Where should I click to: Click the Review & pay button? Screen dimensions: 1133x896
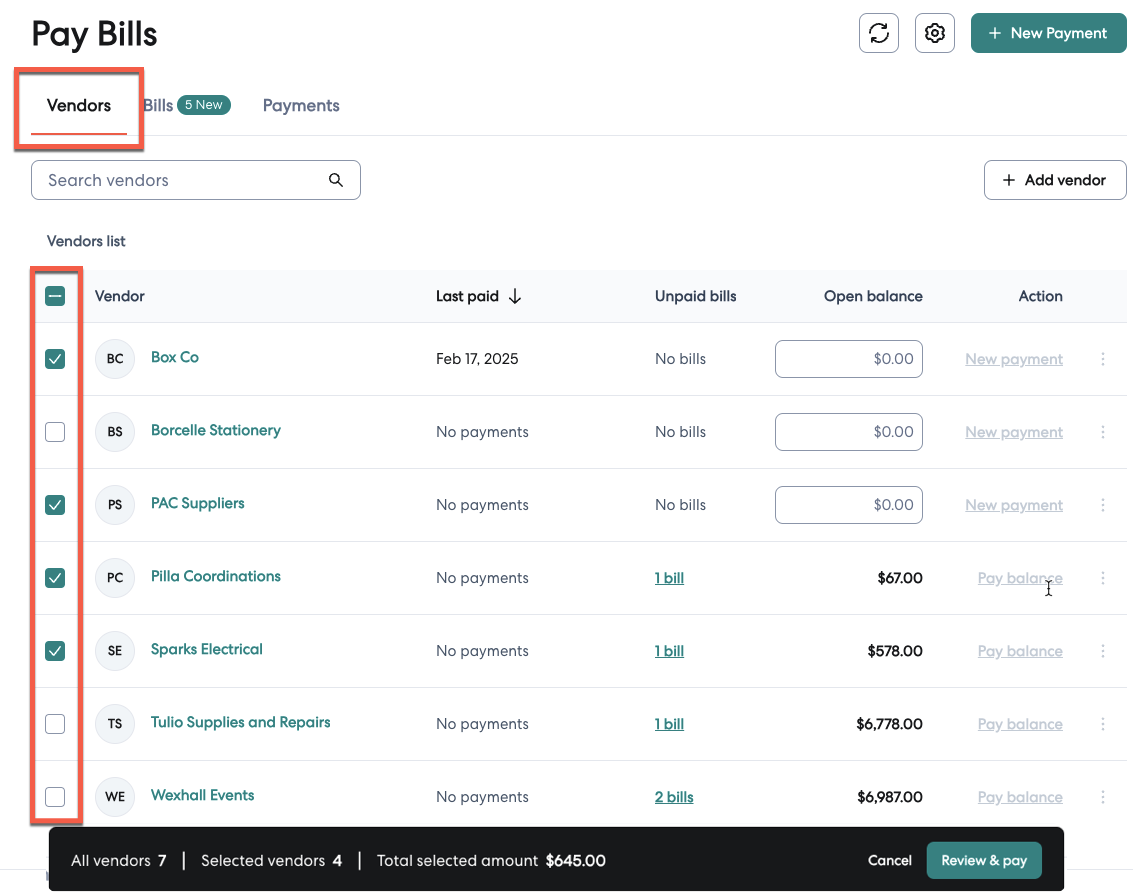point(984,860)
